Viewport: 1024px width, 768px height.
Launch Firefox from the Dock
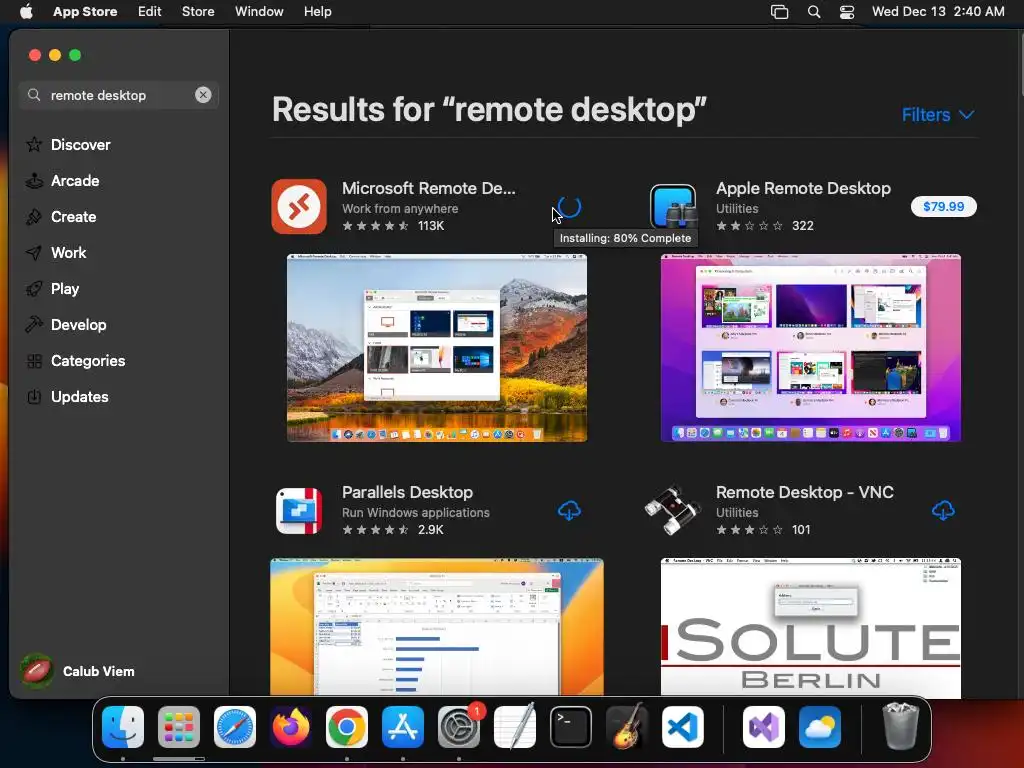click(x=291, y=727)
